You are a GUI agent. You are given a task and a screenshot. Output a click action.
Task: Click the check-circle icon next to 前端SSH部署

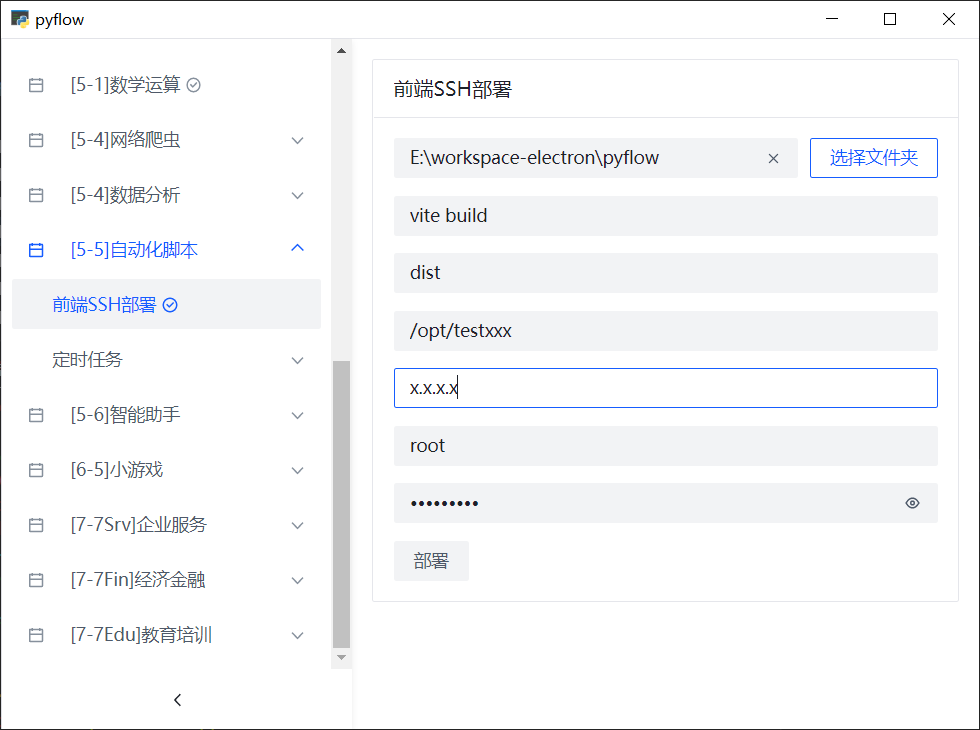pos(170,305)
